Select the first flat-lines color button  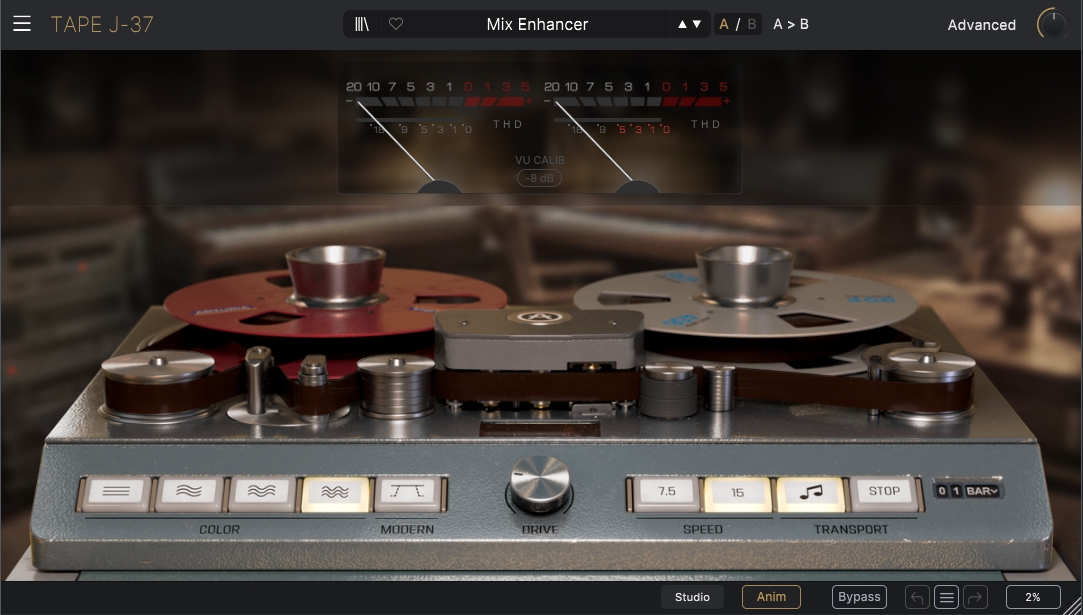116,492
